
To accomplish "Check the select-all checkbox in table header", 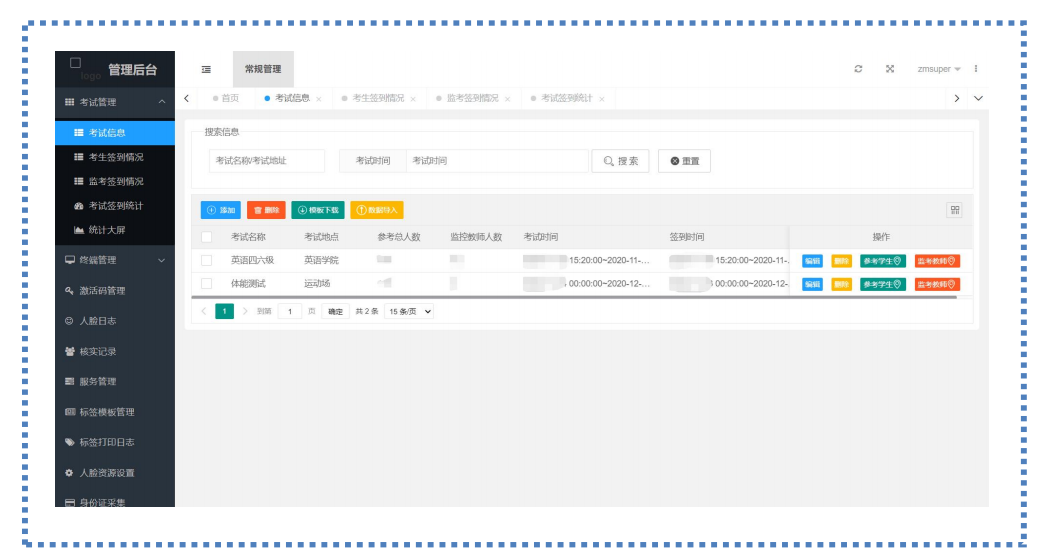I will pyautogui.click(x=207, y=237).
